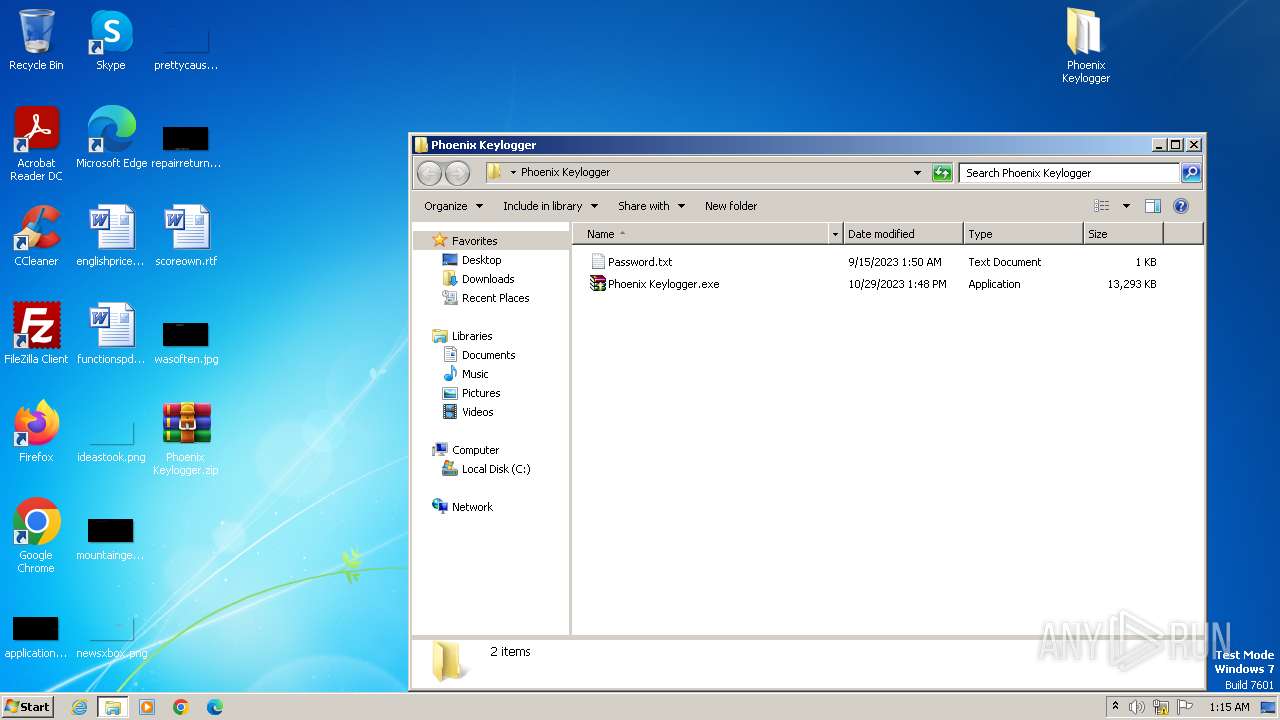The width and height of the screenshot is (1280, 720).
Task: Select the repairreturn file on desktop
Action: point(186,145)
